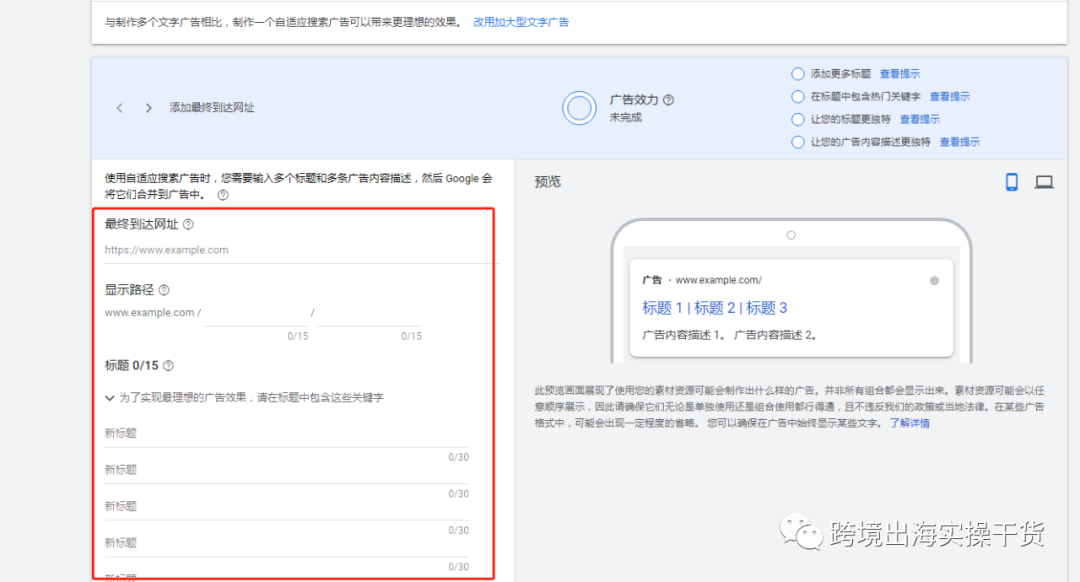Focus the first 新标题 headline field

click(287, 433)
